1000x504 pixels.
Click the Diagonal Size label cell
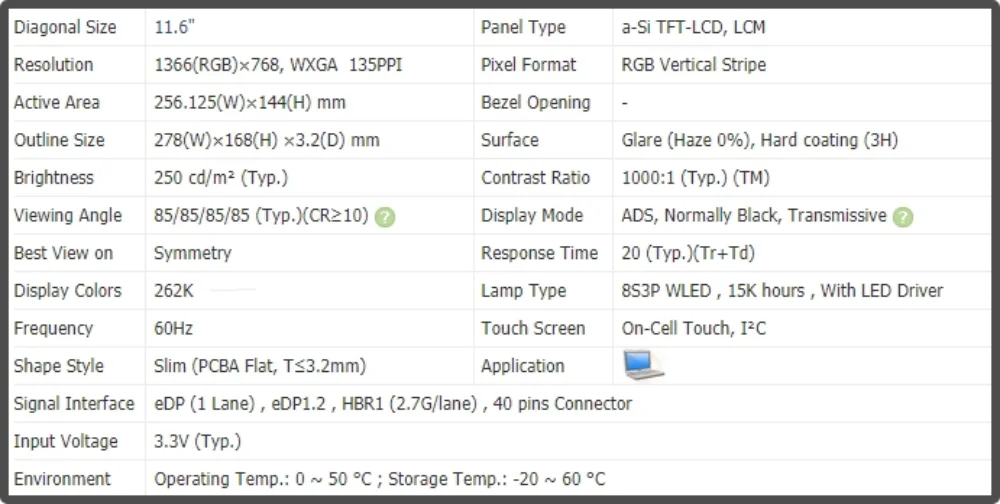65,27
